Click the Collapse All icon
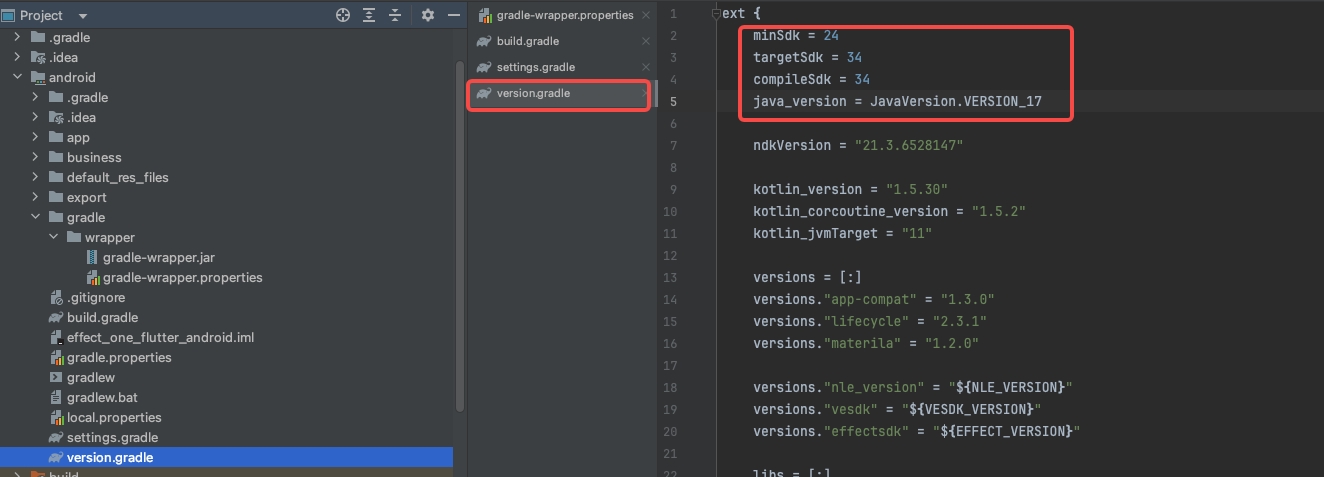Viewport: 1324px width, 477px height. [x=395, y=15]
